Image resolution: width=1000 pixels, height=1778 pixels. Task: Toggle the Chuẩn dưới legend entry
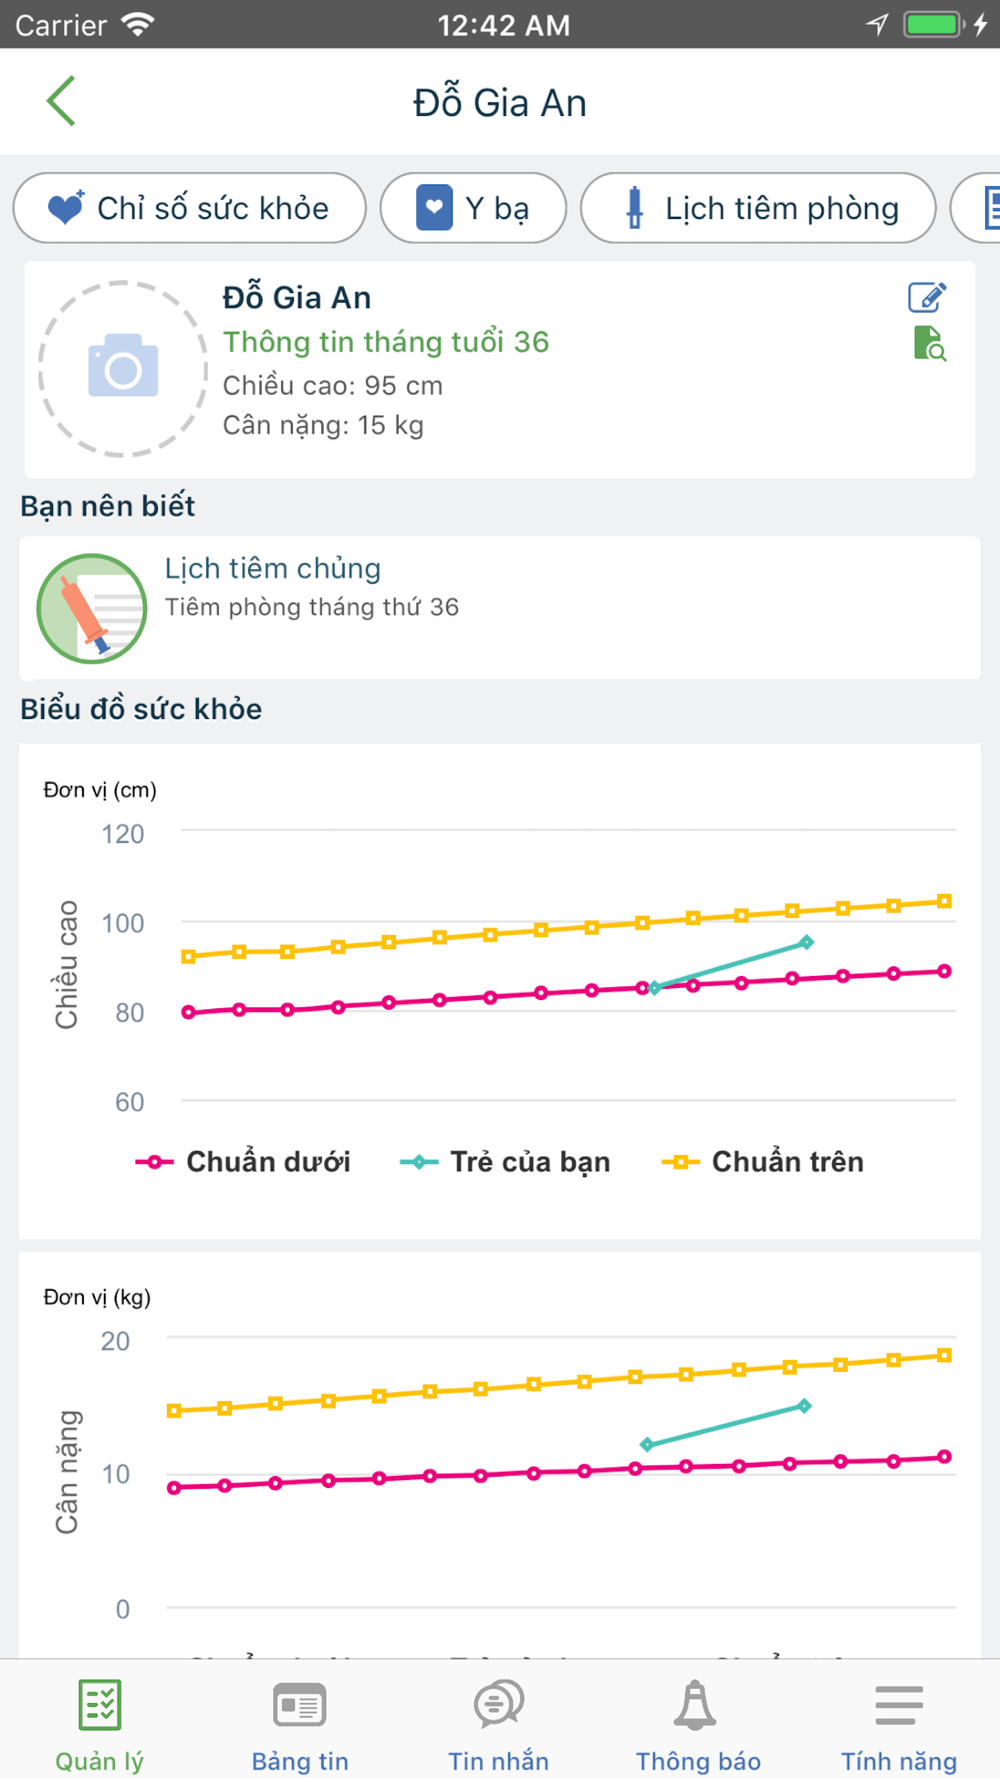coord(243,1162)
